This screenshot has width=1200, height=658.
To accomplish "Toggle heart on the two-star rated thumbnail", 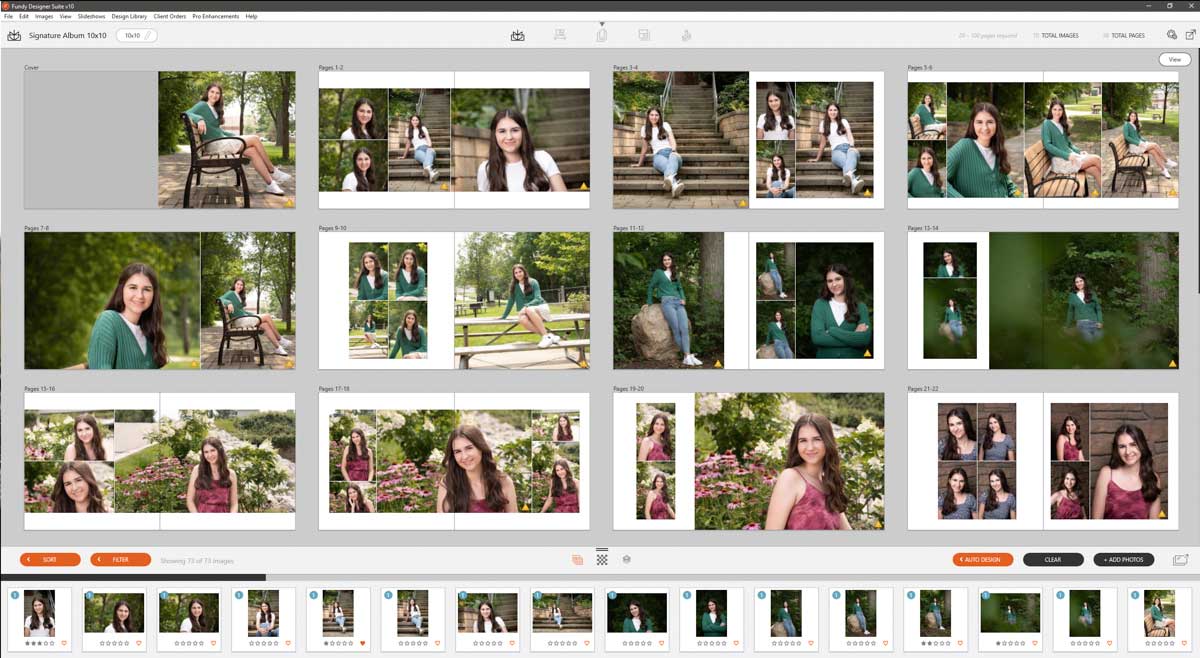I will (960, 643).
